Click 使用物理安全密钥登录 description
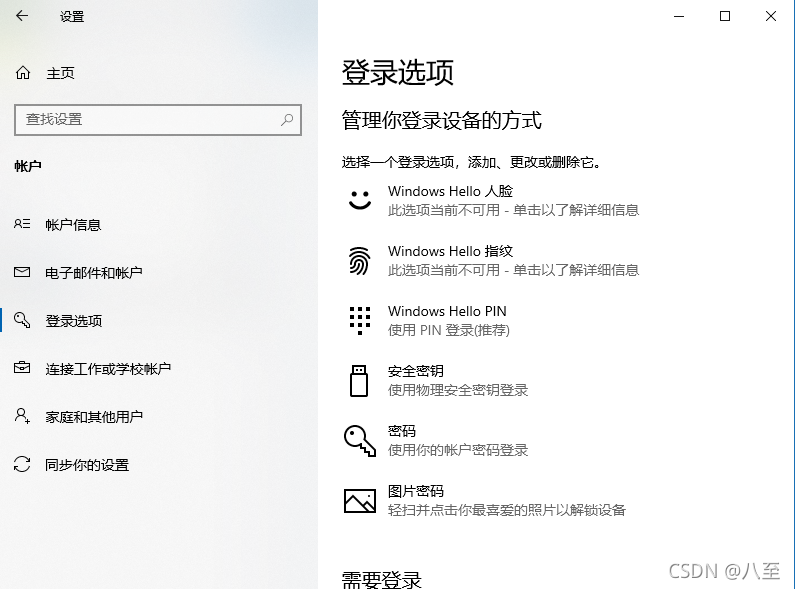 [x=458, y=390]
